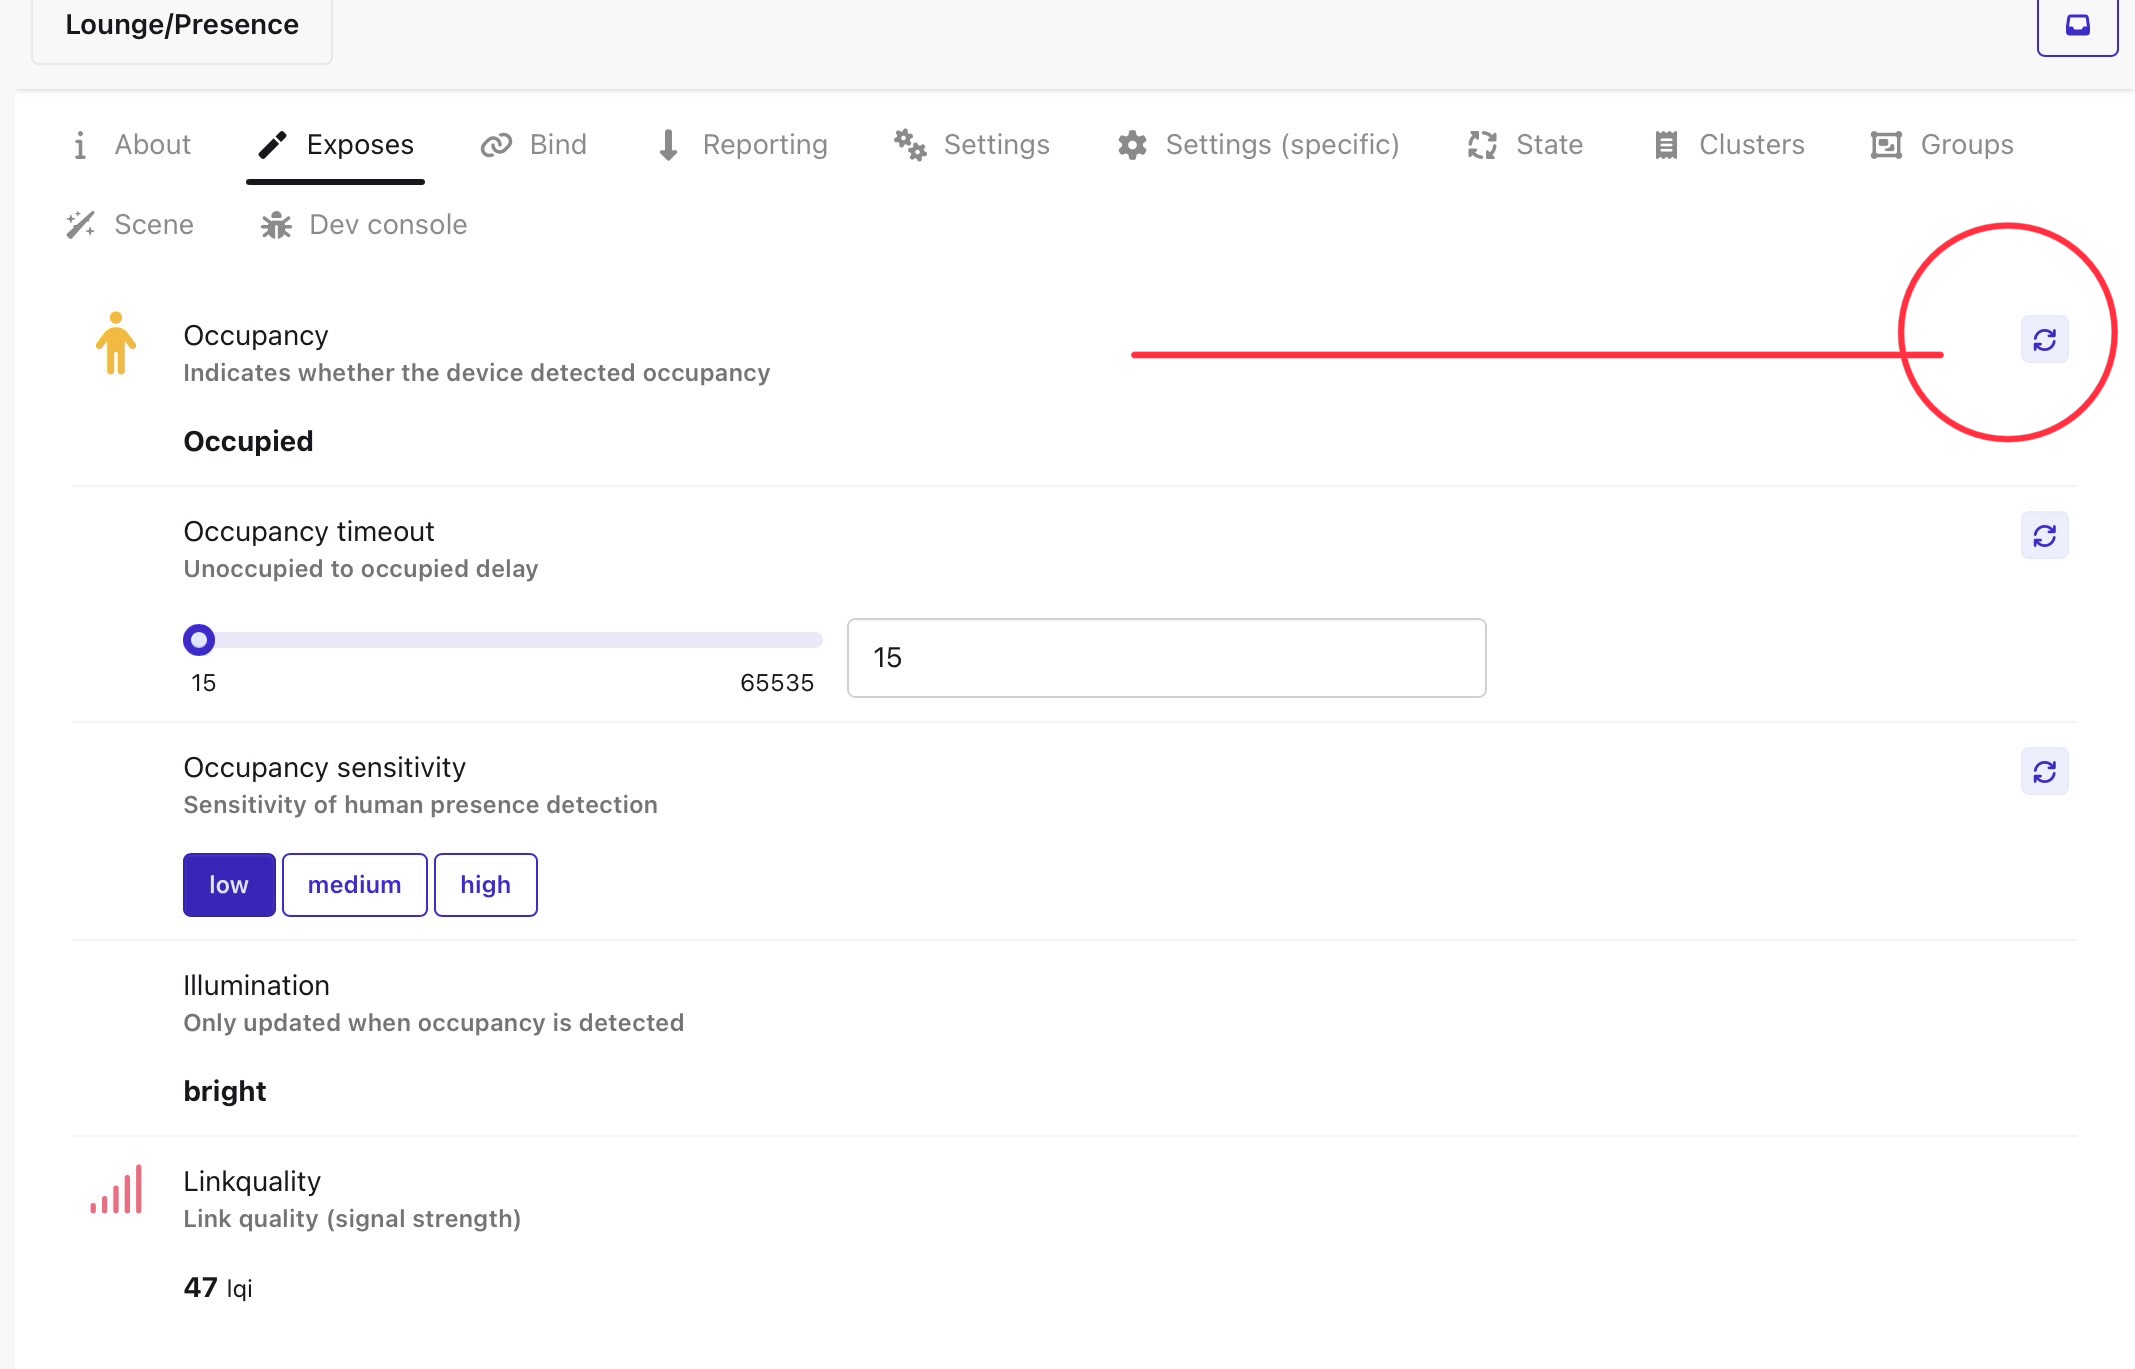This screenshot has width=2135, height=1369.
Task: Open the Scene tab
Action: [x=130, y=225]
